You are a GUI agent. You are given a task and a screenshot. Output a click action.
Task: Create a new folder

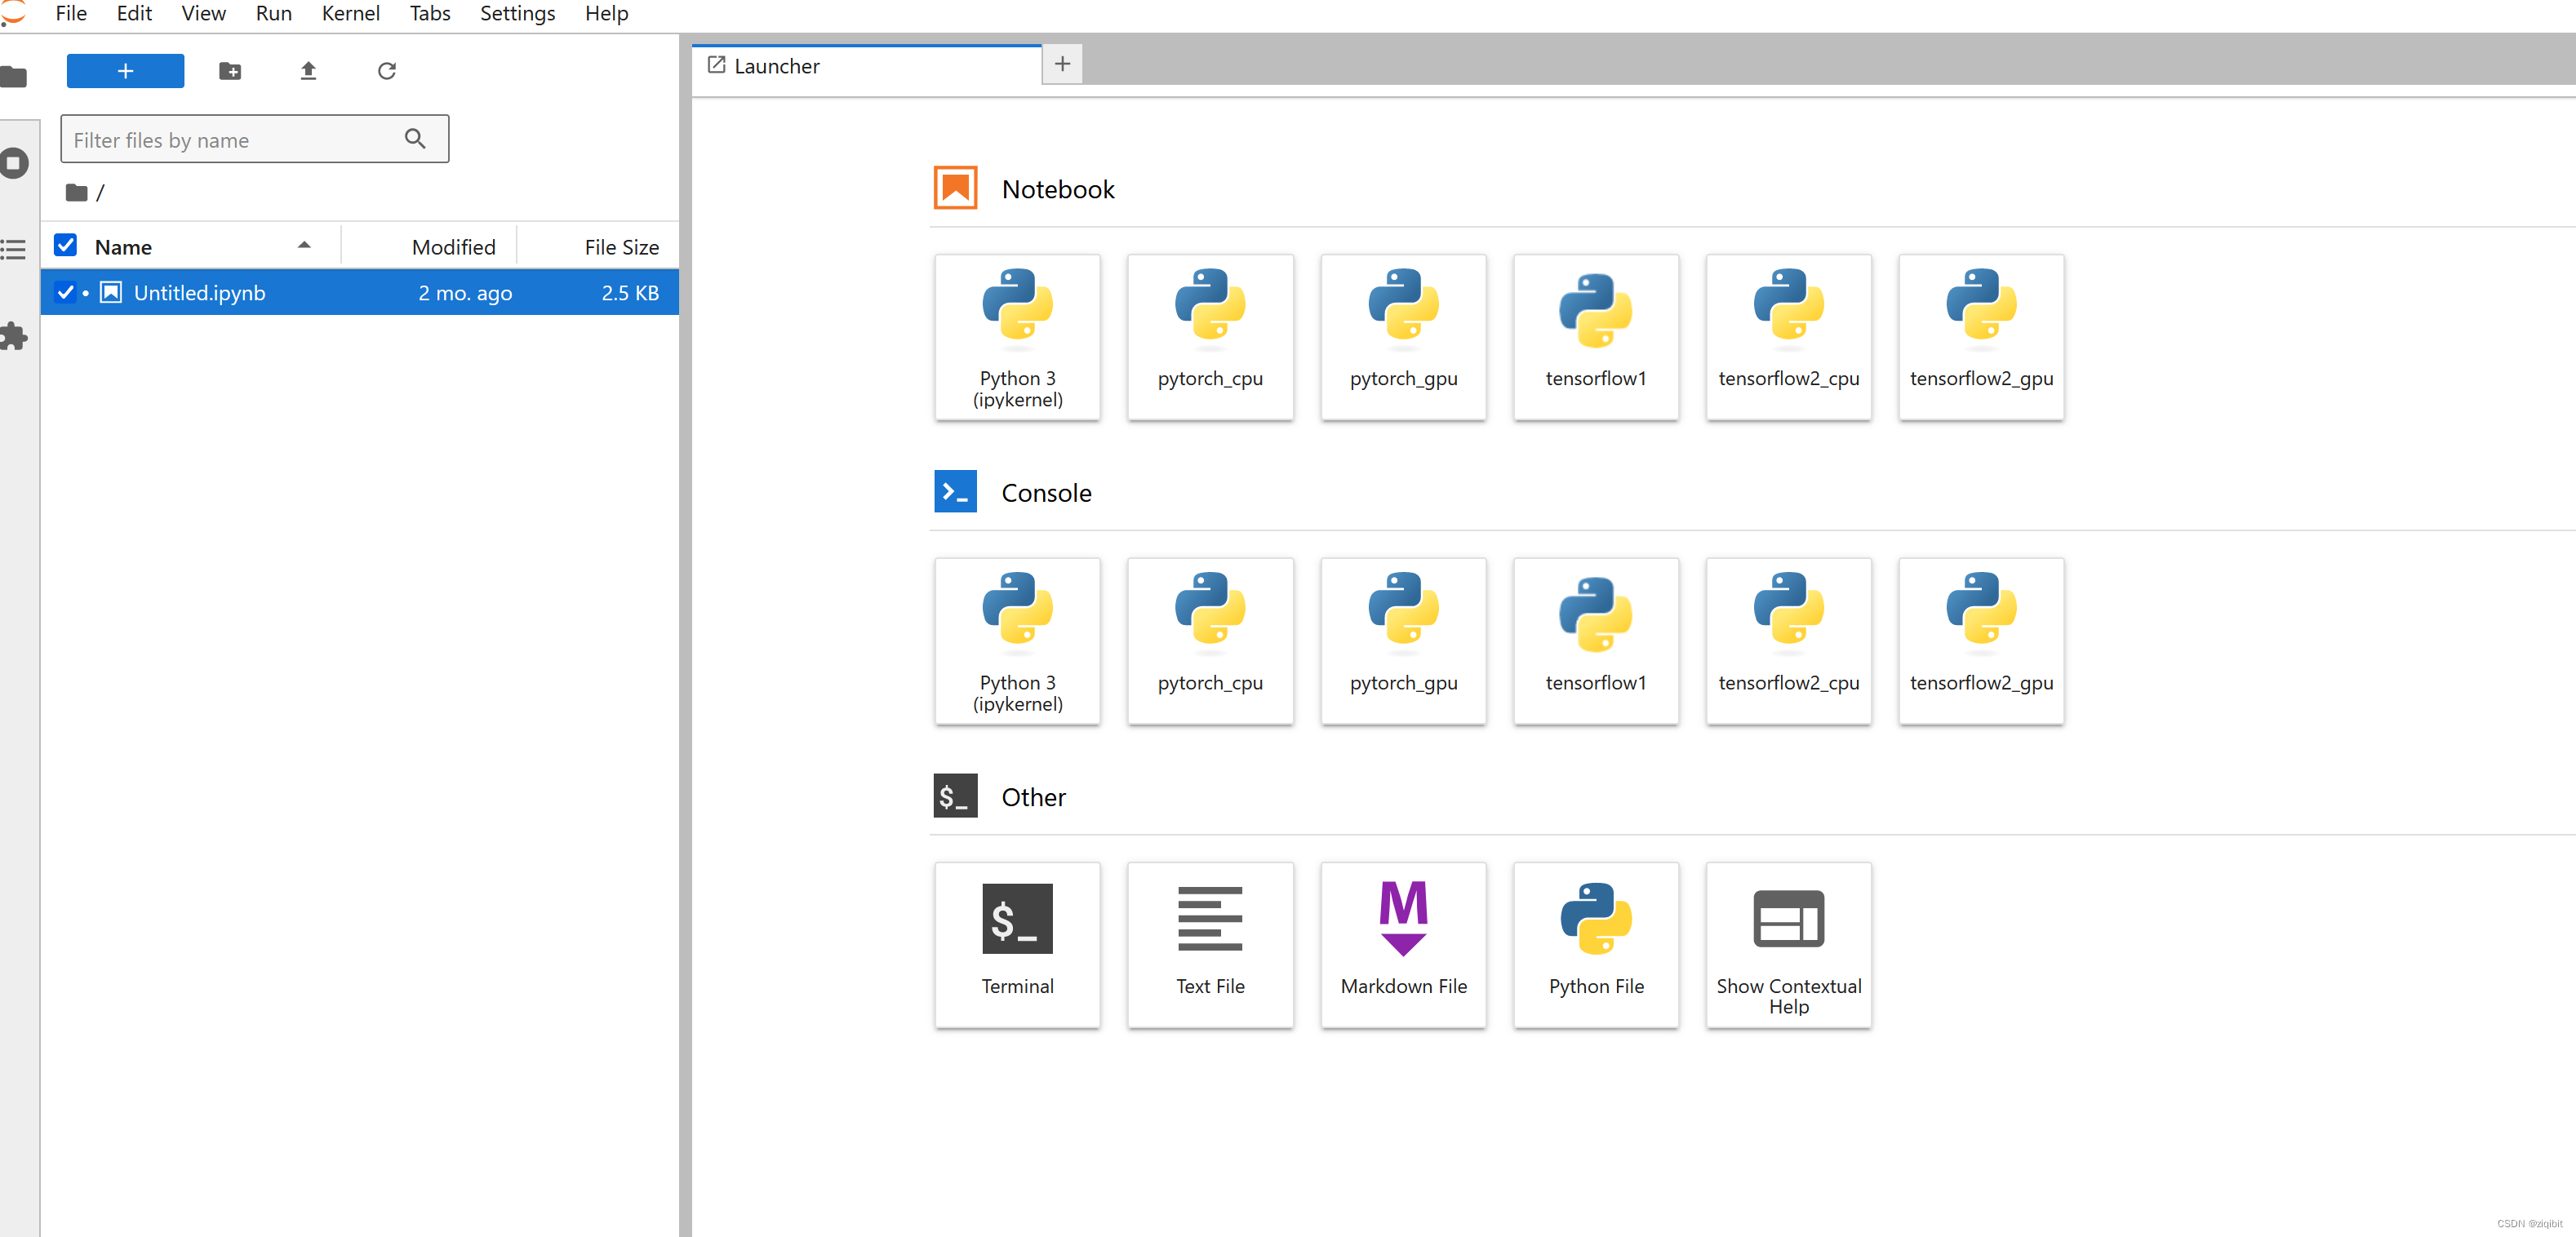(230, 71)
